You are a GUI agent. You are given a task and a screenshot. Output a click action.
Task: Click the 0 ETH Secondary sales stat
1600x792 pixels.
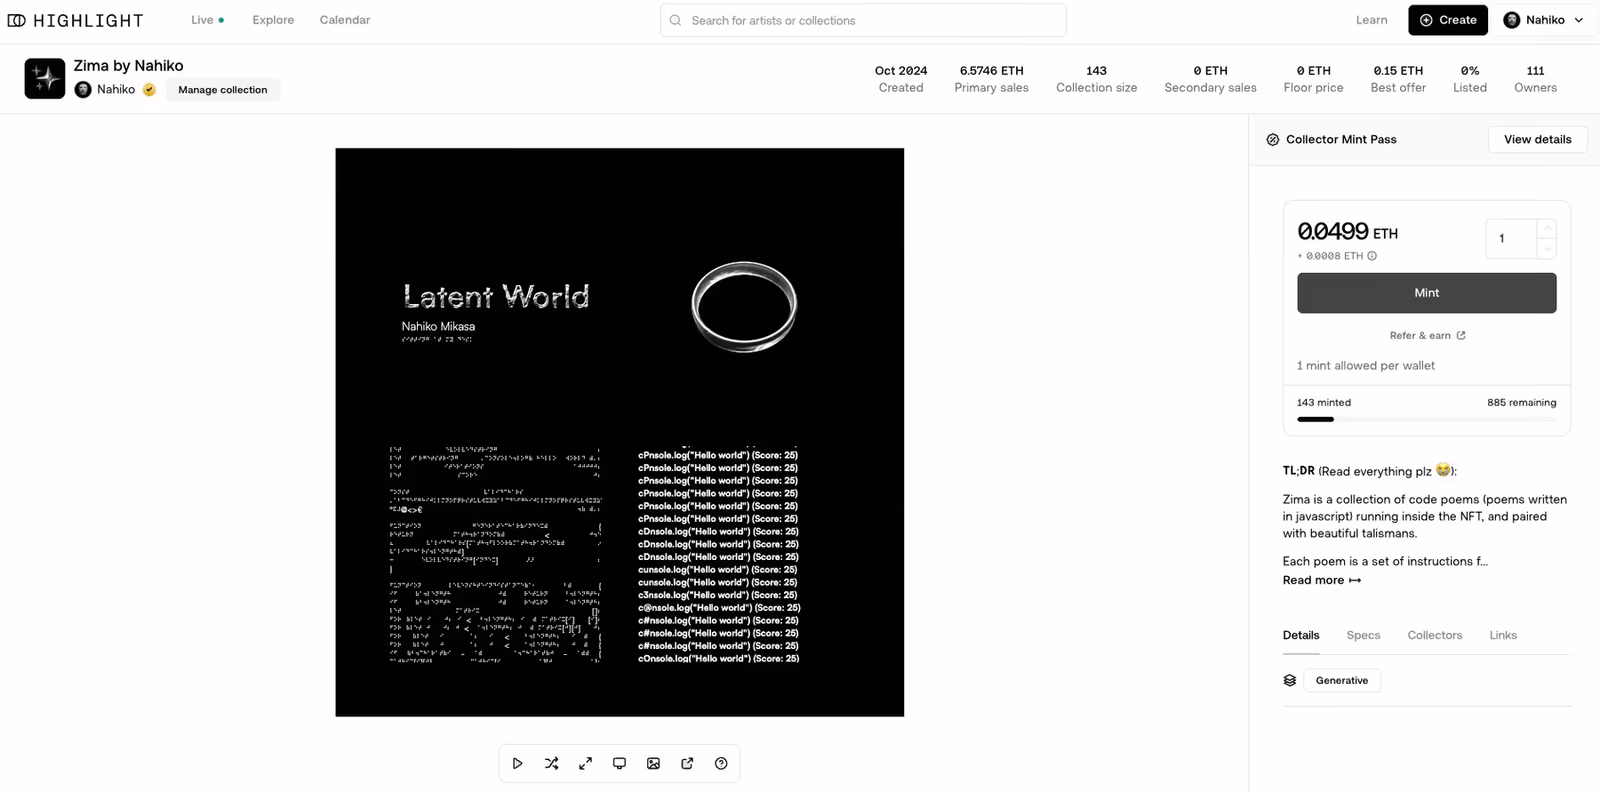click(x=1210, y=79)
